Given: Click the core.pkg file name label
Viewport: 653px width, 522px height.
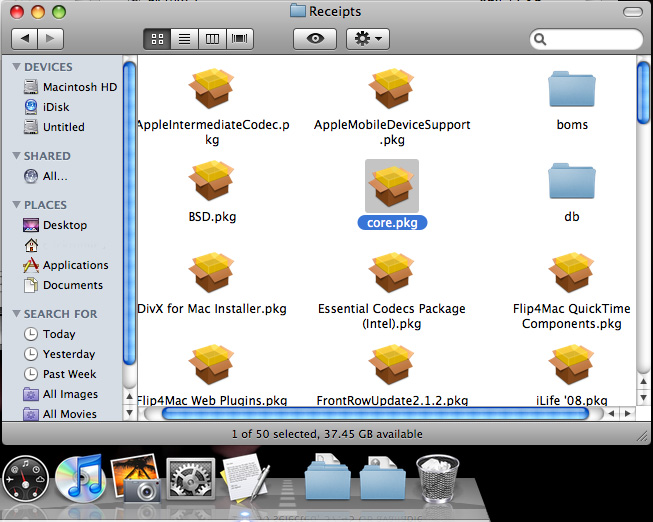Looking at the screenshot, I should point(392,222).
